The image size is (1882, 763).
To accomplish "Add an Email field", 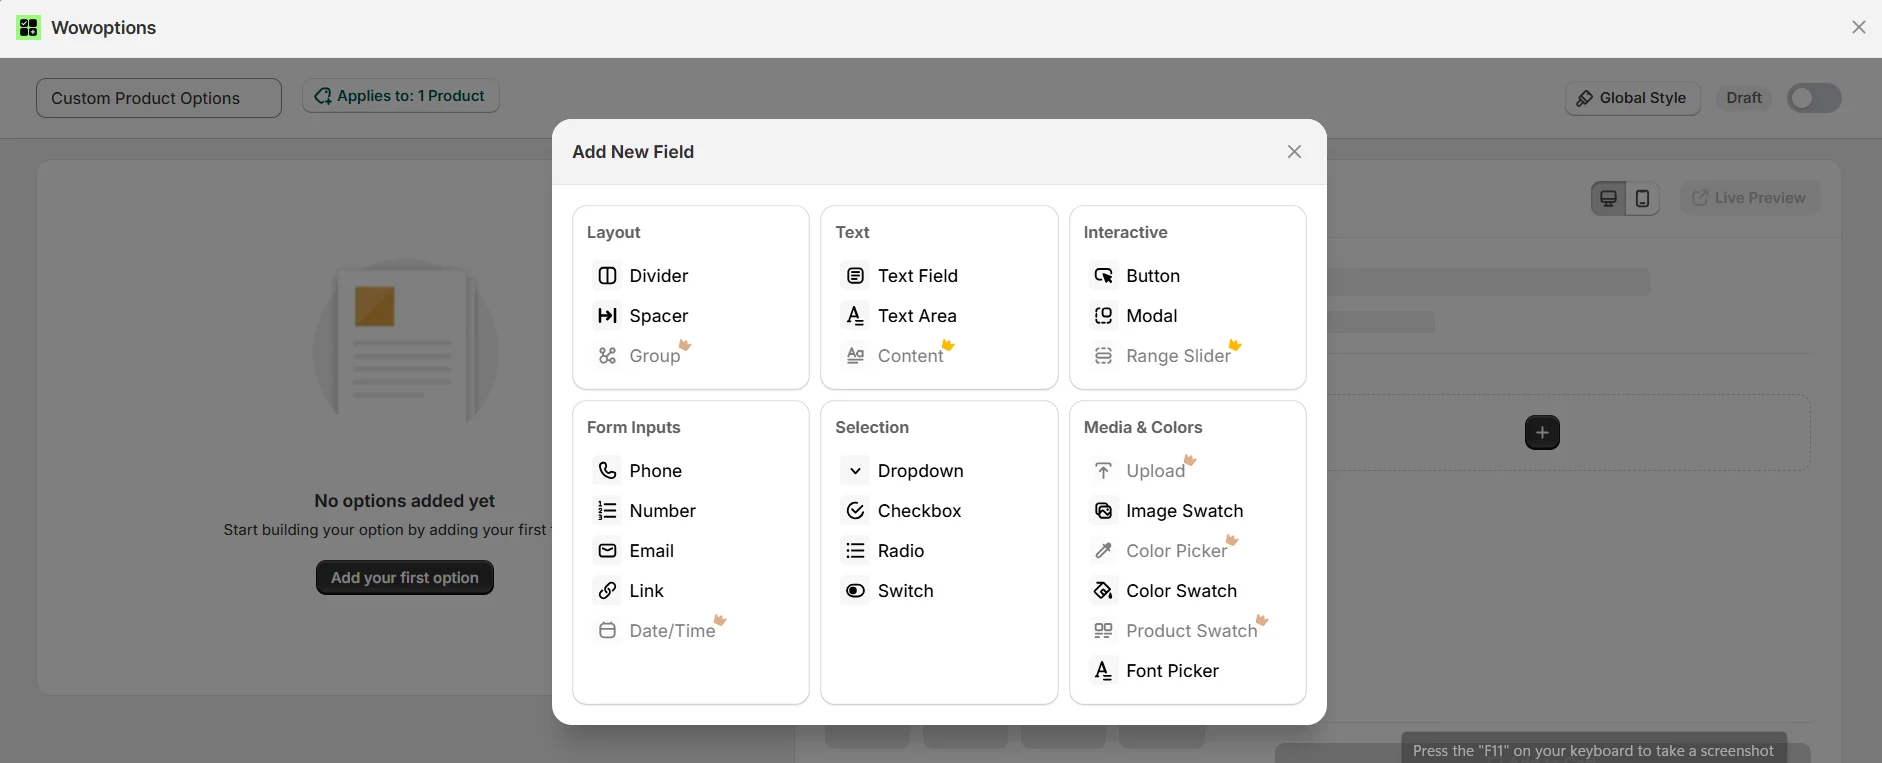I will [650, 551].
